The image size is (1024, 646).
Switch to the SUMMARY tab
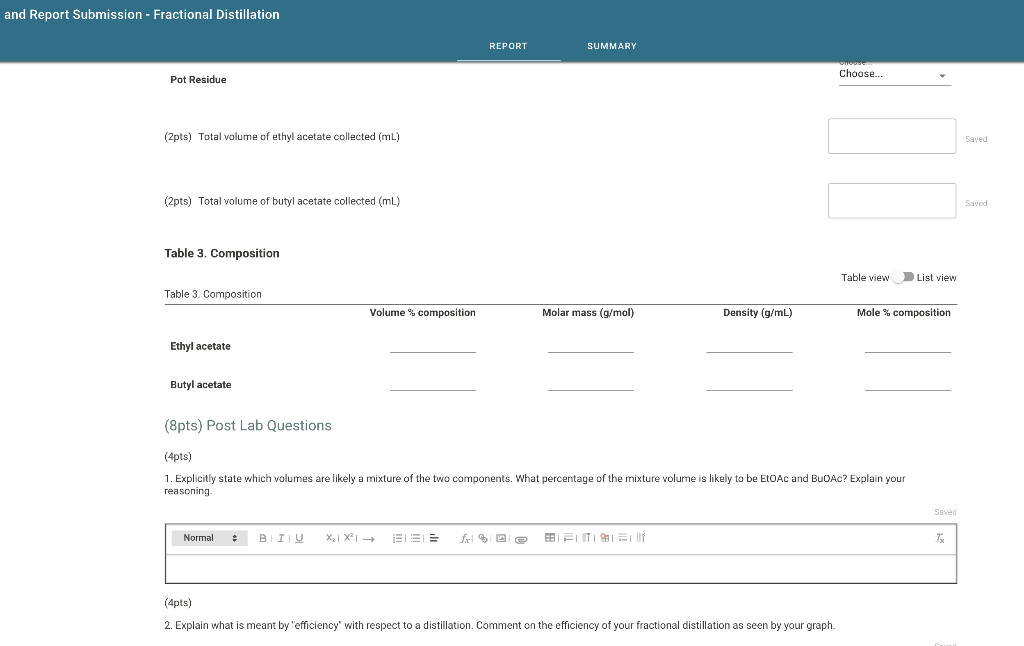[x=611, y=46]
